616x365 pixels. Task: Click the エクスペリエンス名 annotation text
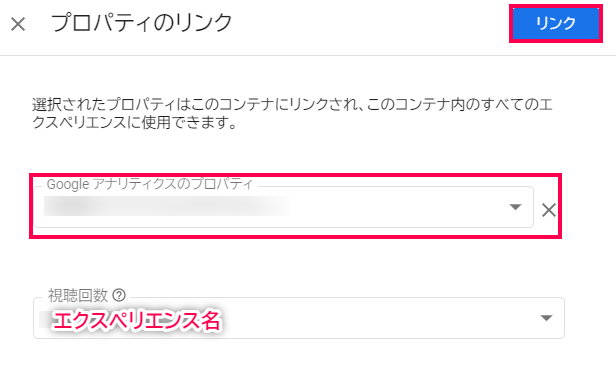tap(136, 320)
